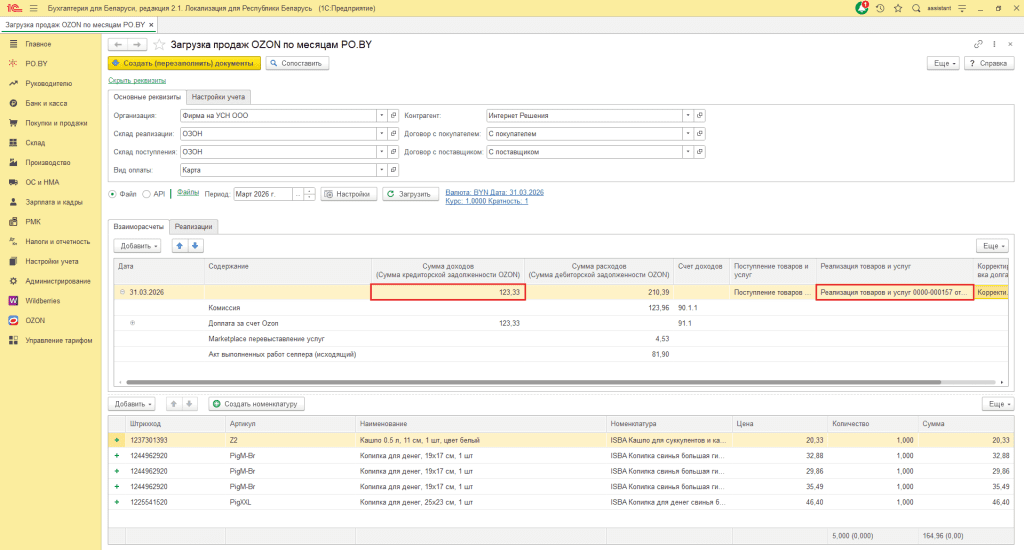Click the horizontal scrollbar of settlements table
This screenshot has width=1024, height=550.
point(534,382)
